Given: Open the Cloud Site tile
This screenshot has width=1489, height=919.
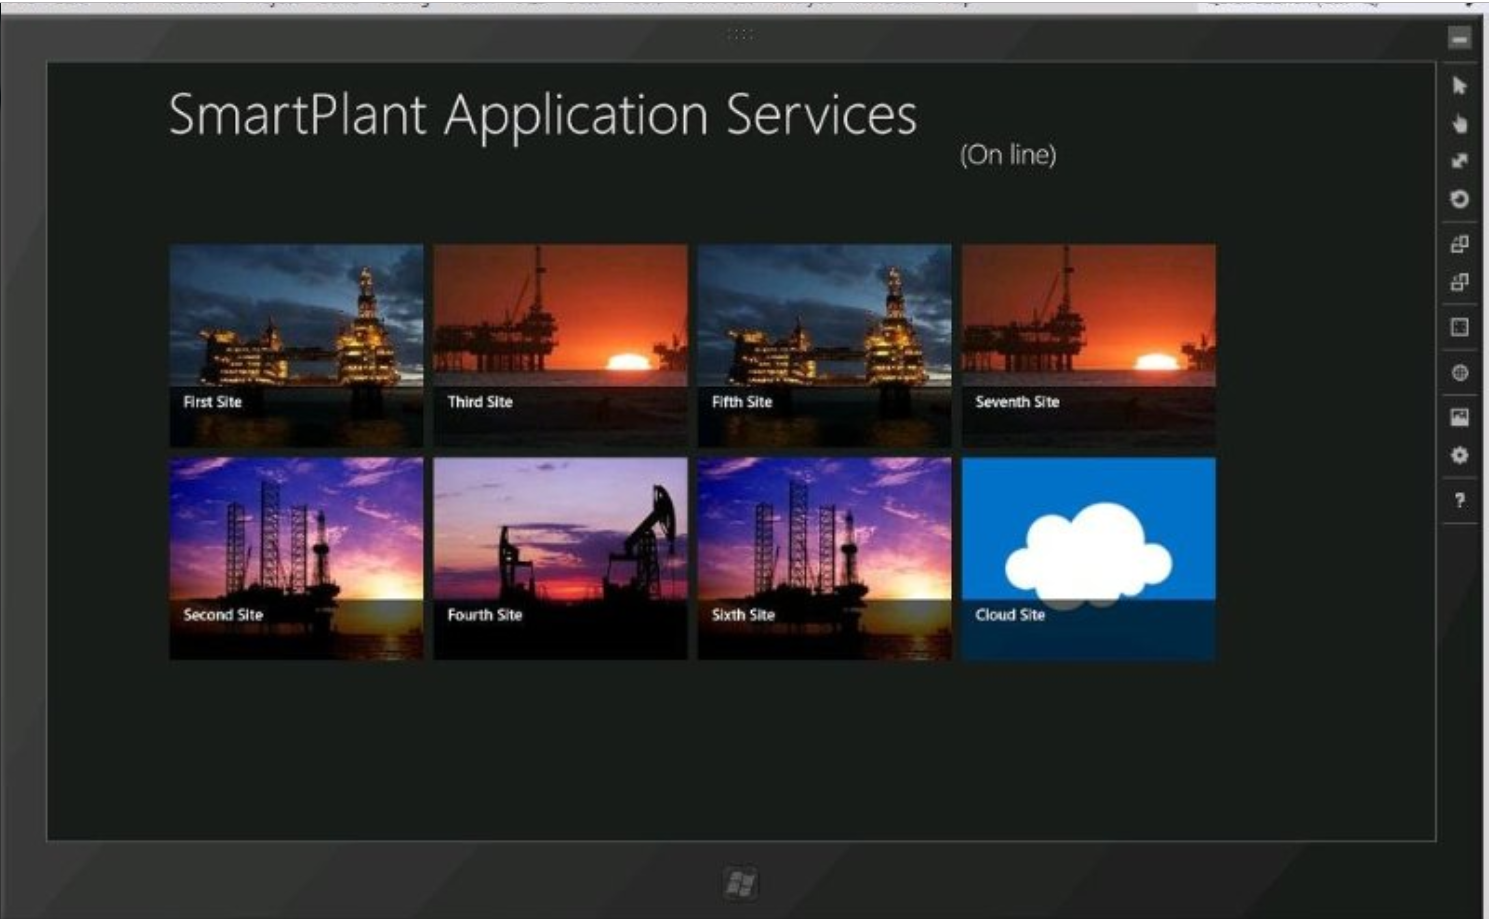Looking at the screenshot, I should pos(1088,559).
